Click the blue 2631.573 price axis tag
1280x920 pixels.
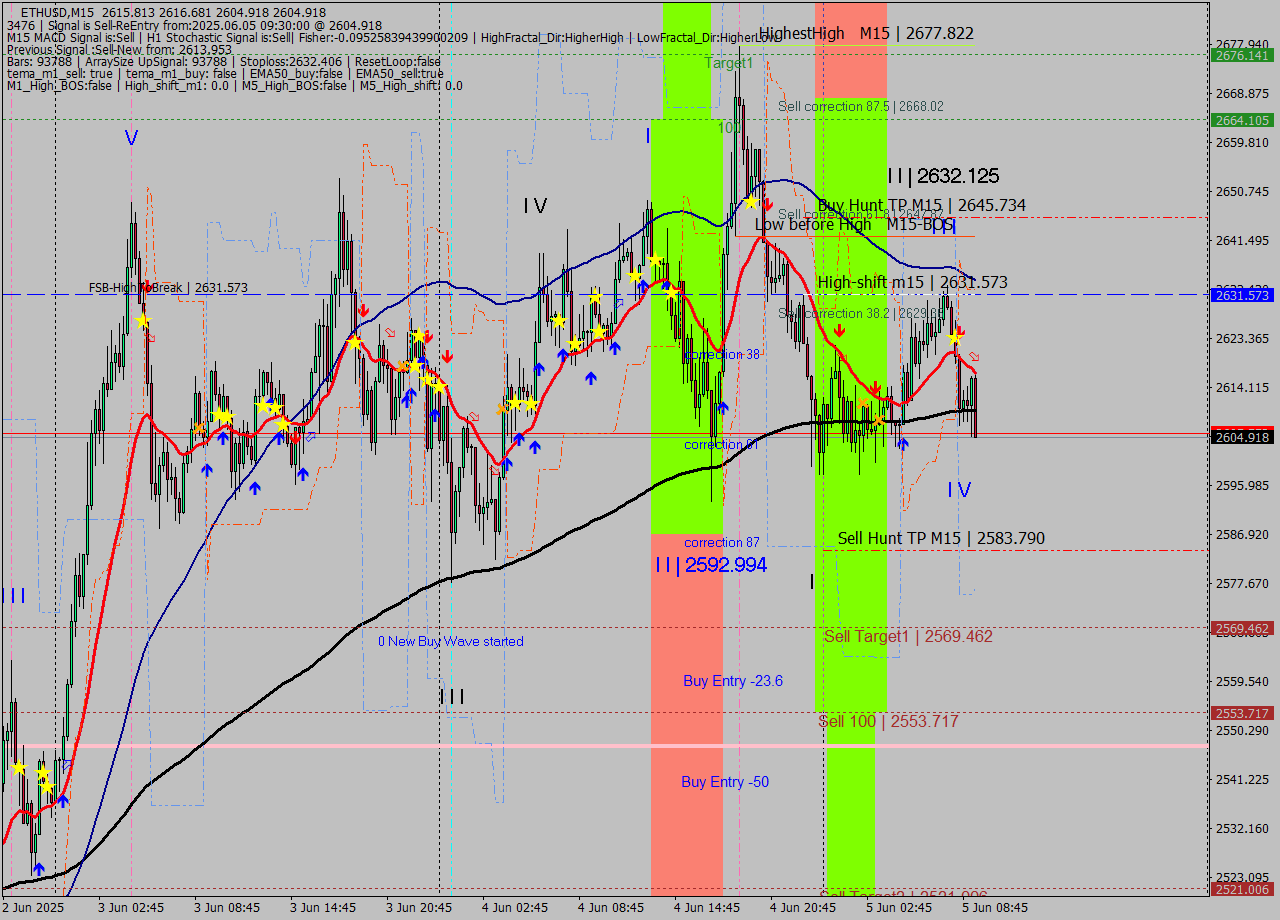point(1241,295)
